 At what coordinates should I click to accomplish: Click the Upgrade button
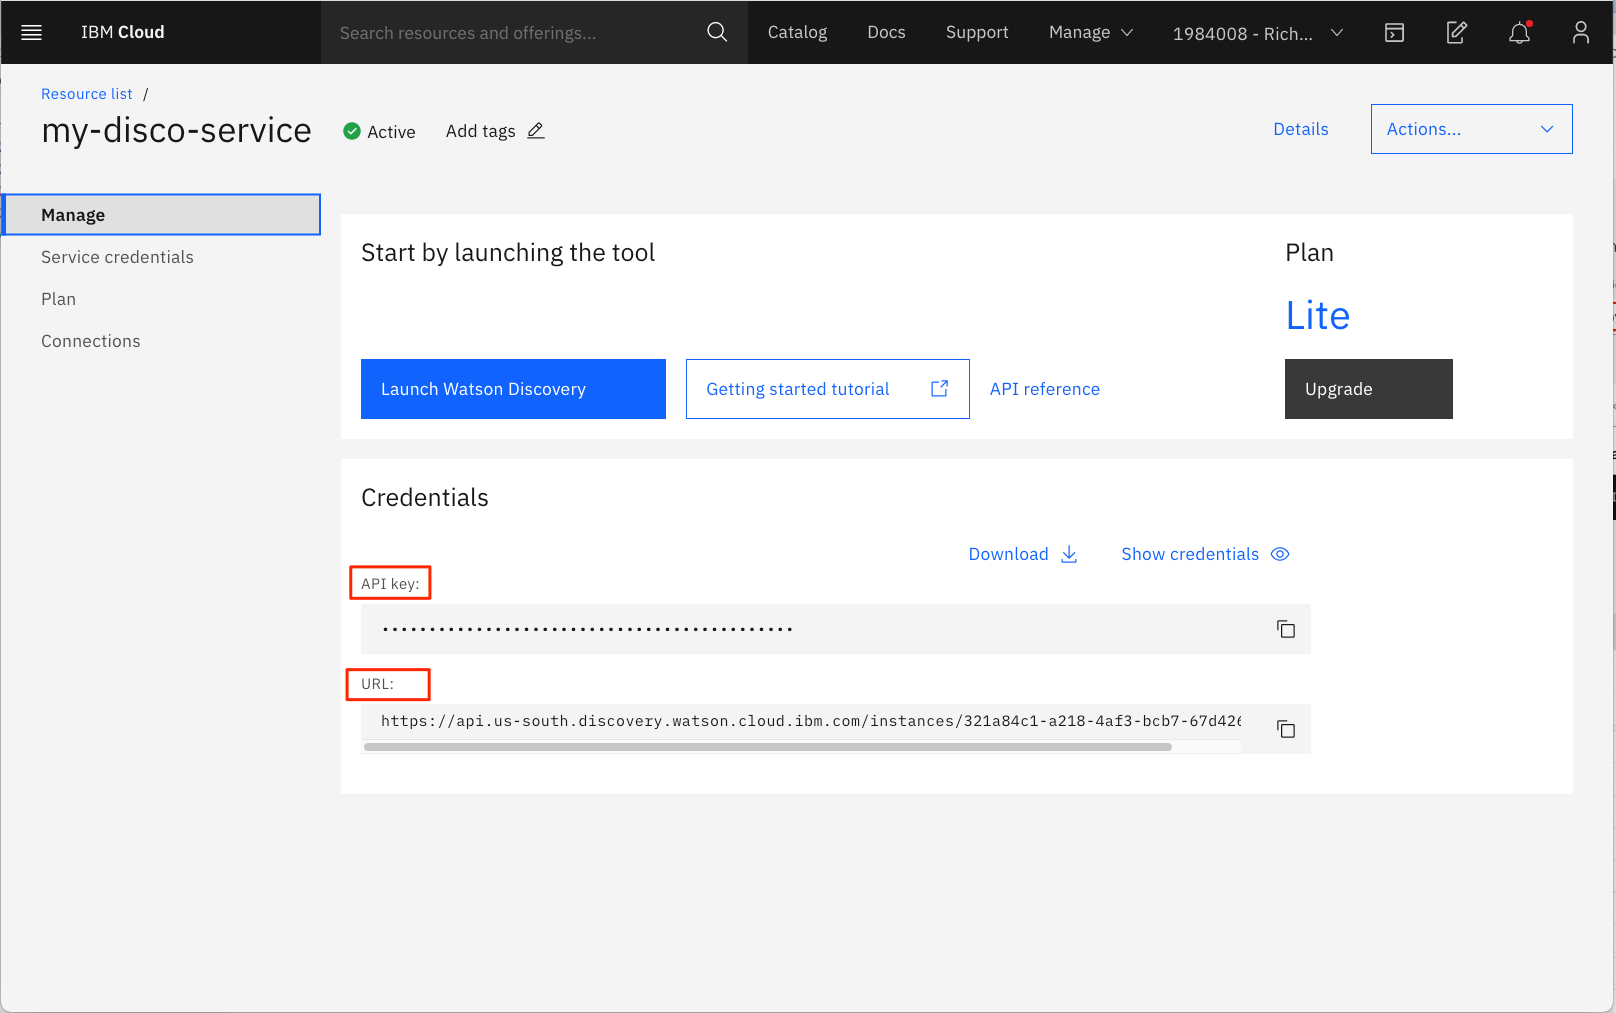point(1369,389)
